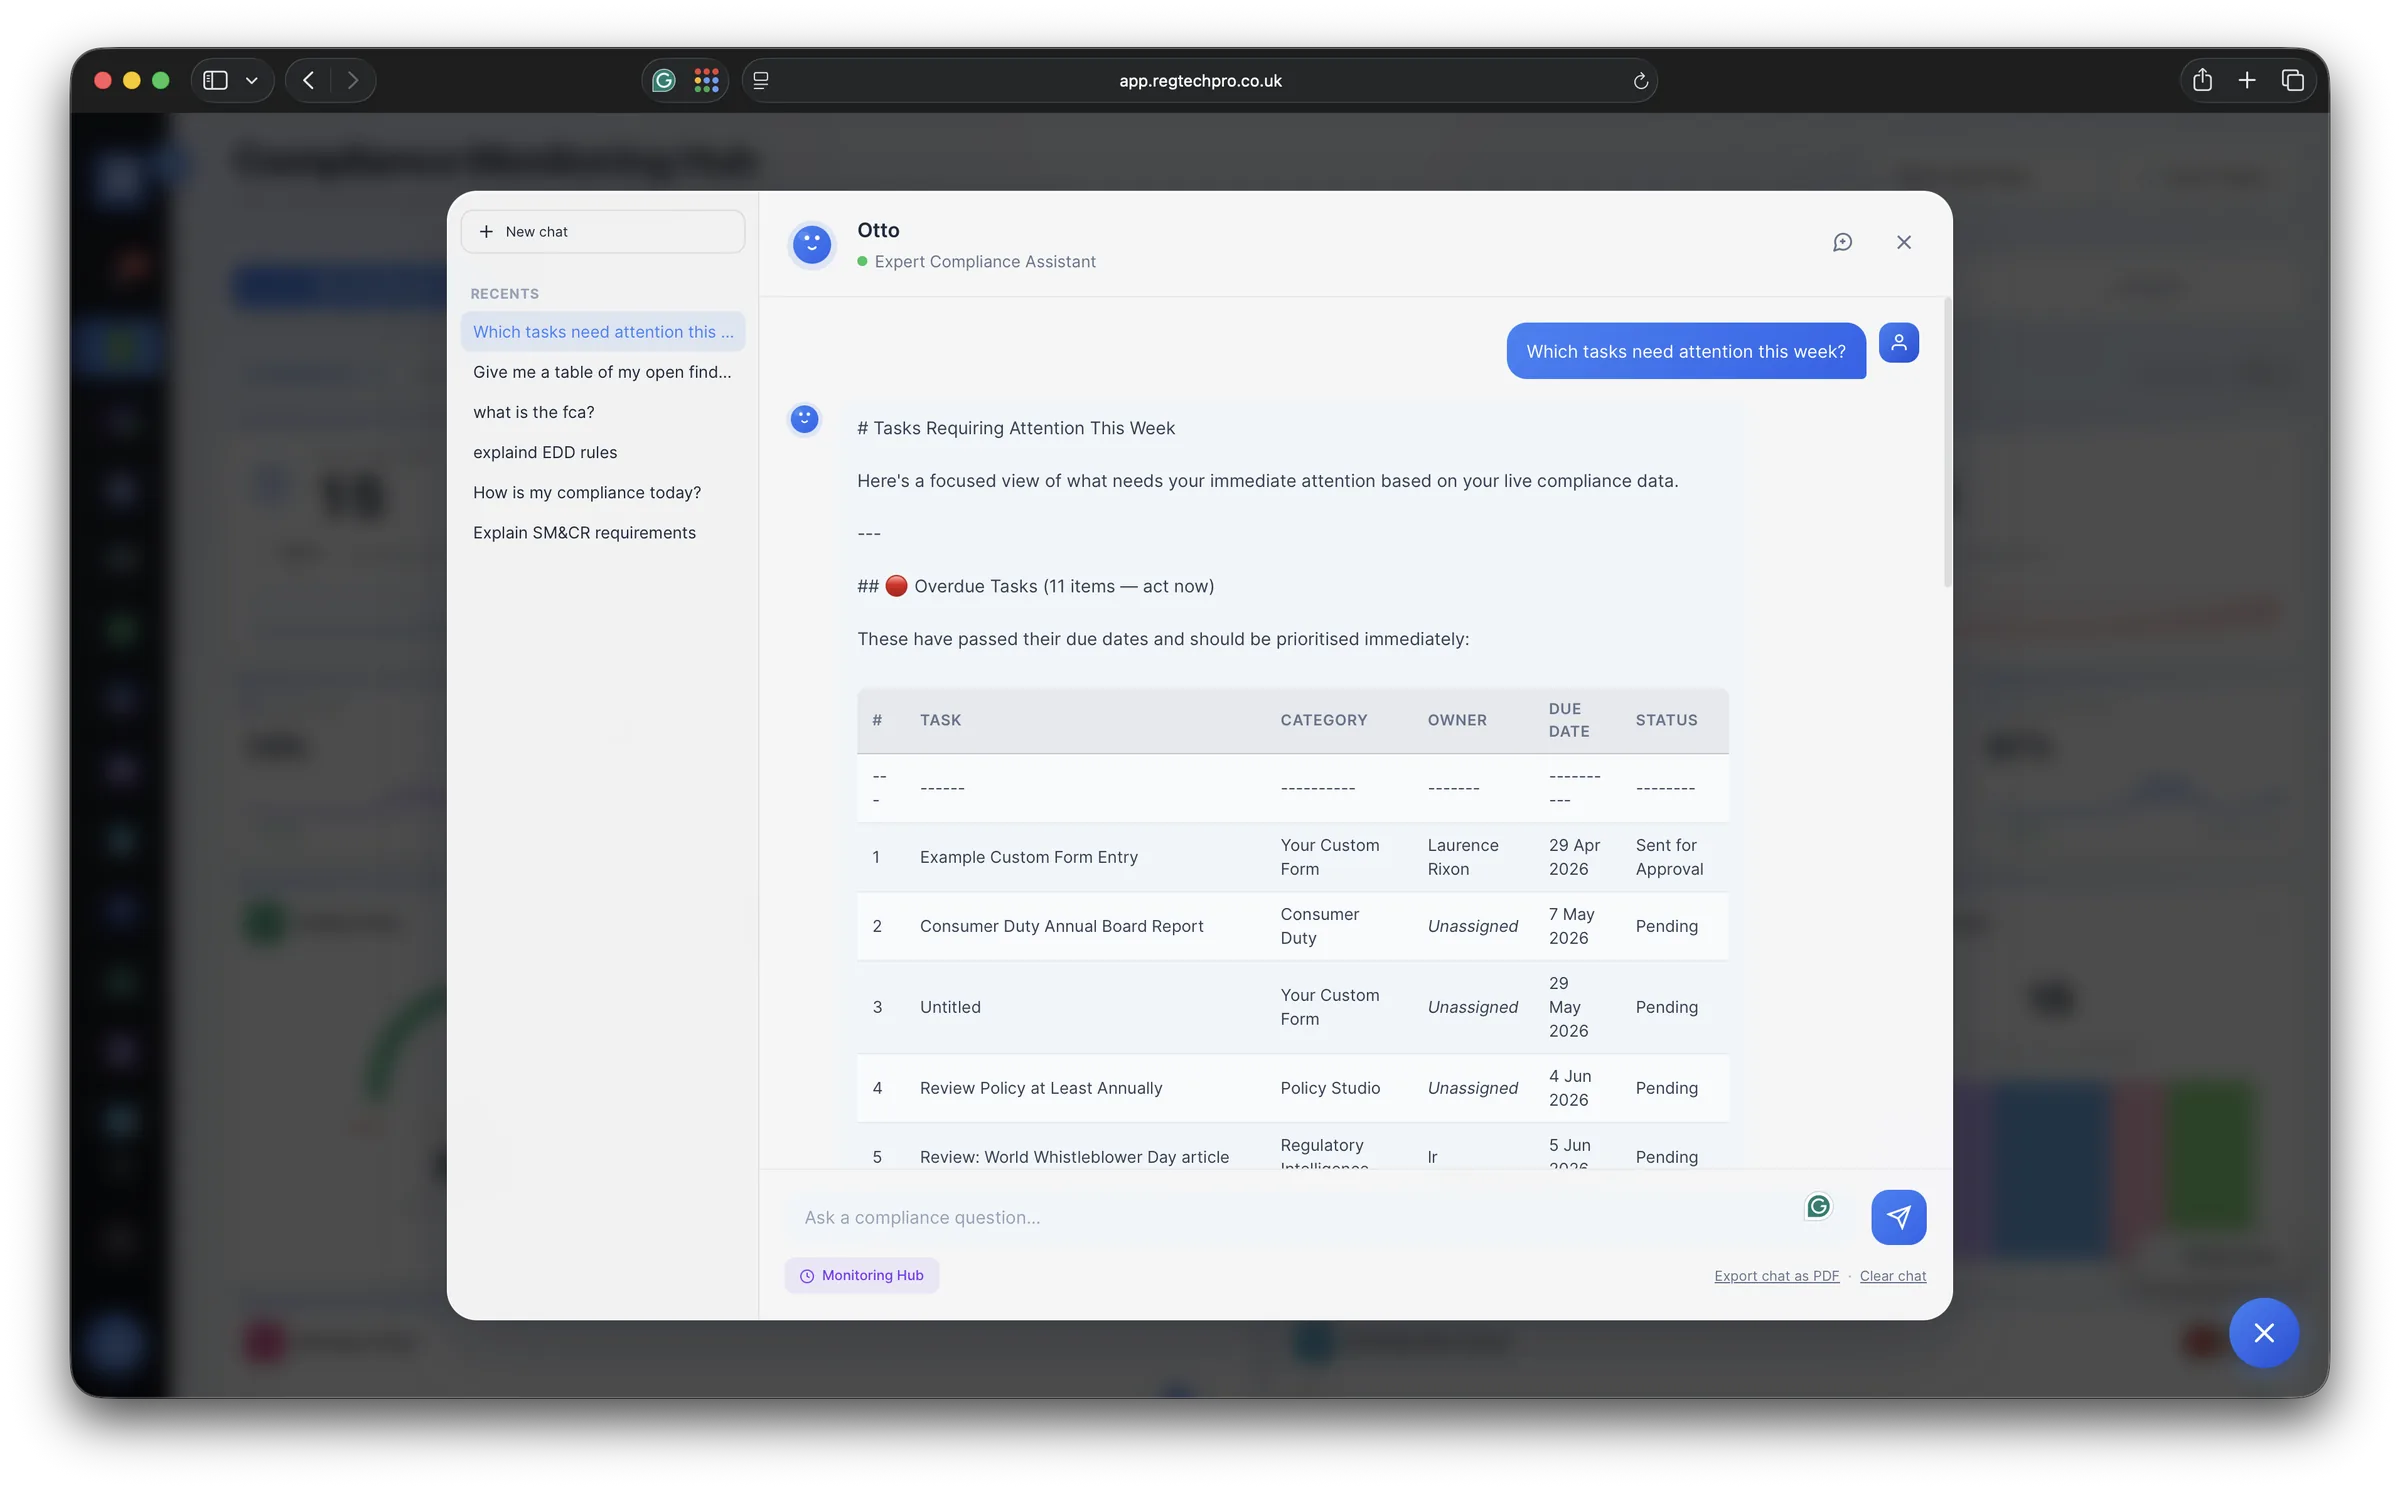Toggle the Safari sidebar icon
Viewport: 2400px width, 1491px height.
215,80
